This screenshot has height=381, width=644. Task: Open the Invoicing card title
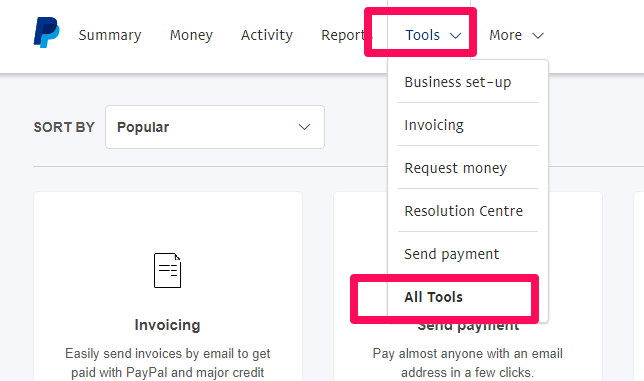(x=168, y=325)
